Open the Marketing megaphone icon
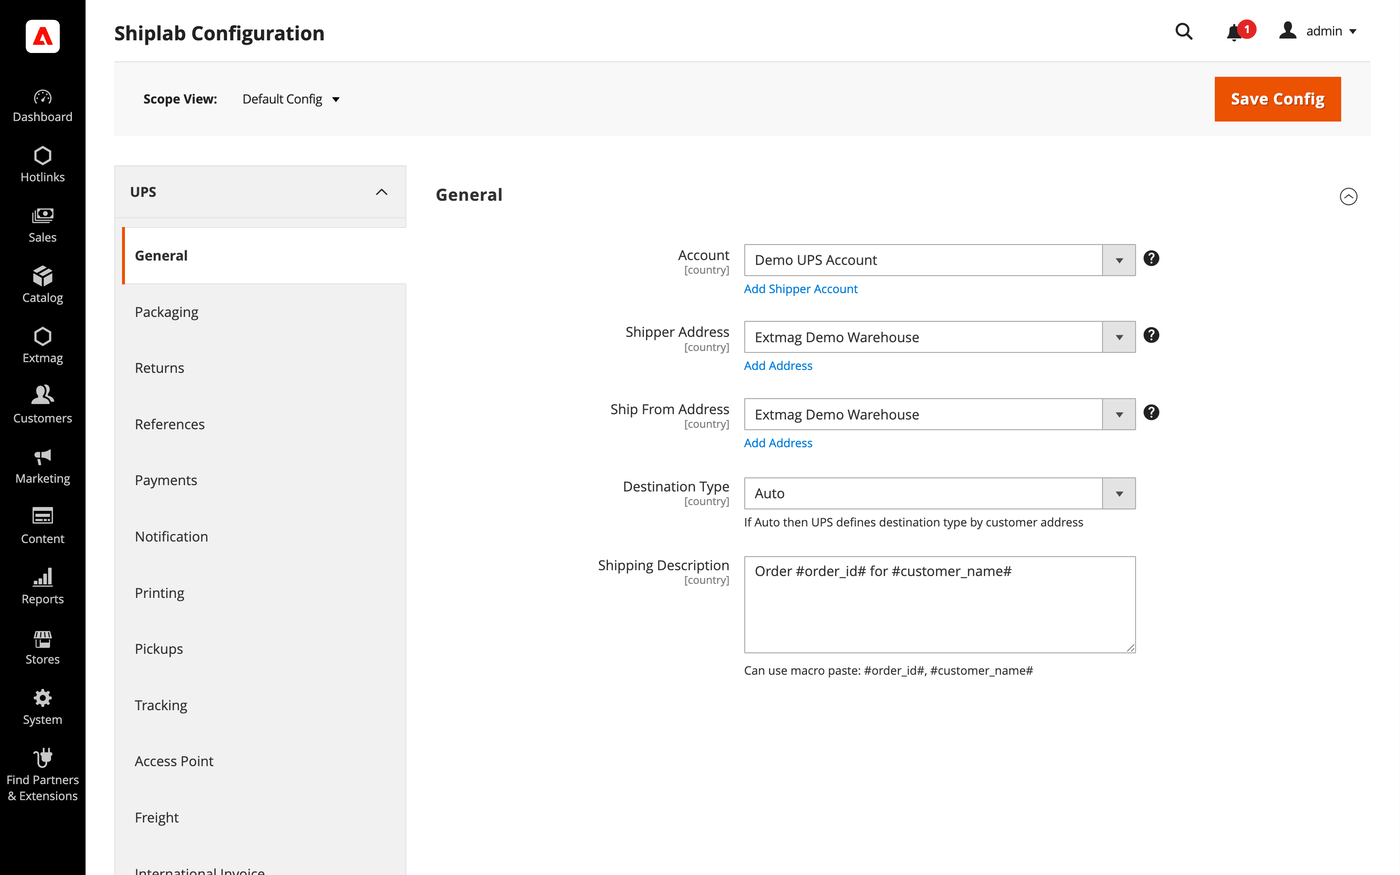Viewport: 1400px width, 875px height. click(42, 457)
